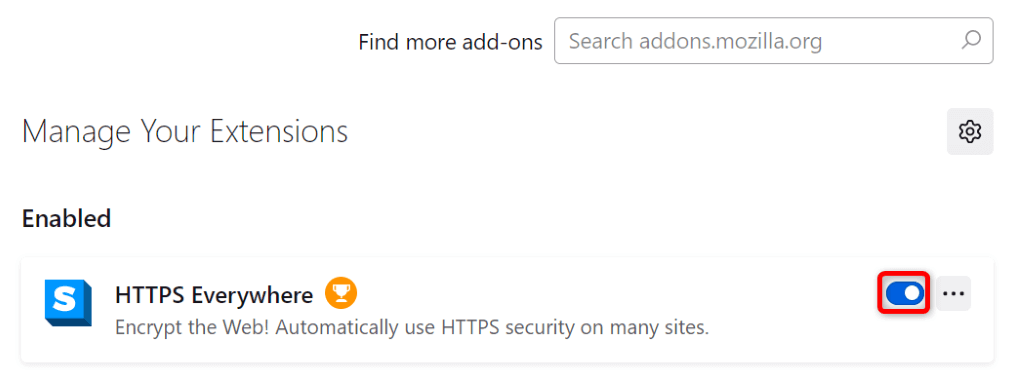Open HTTPS Everywhere extension details via its name
Screen dimensions: 1024x388
[x=214, y=296]
